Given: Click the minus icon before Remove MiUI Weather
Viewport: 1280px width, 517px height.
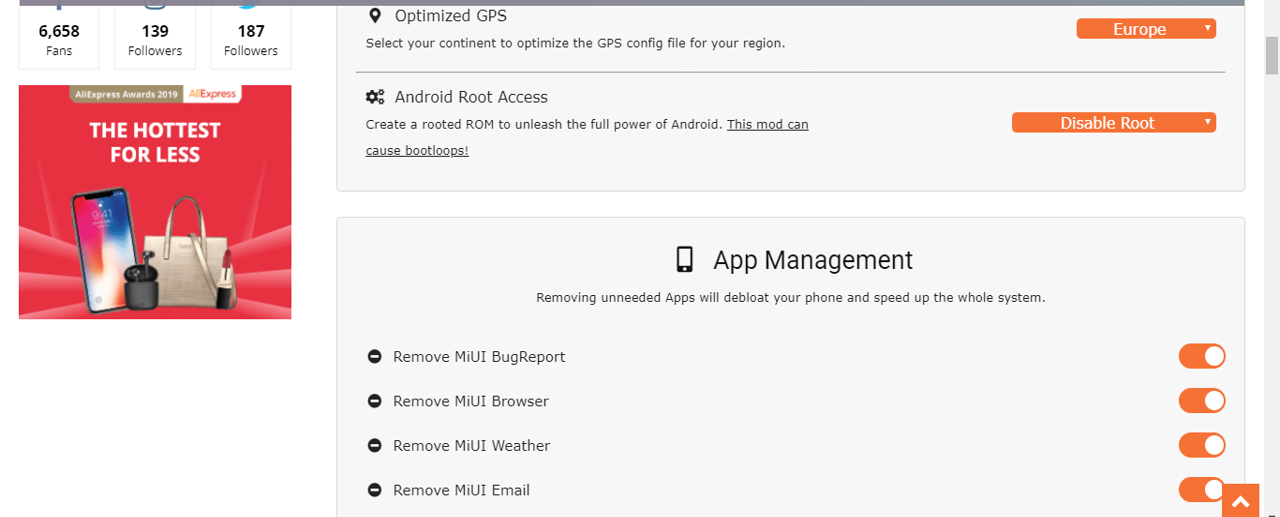Looking at the screenshot, I should (374, 446).
